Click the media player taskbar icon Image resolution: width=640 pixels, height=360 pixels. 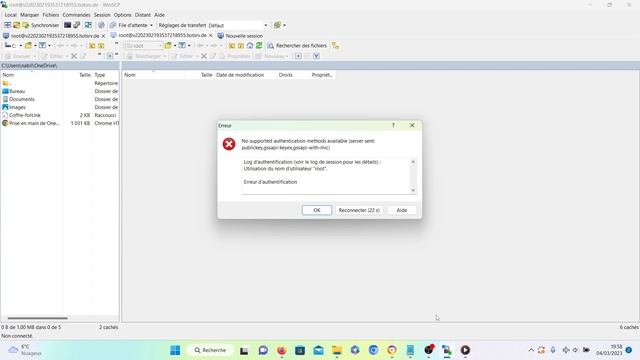465,350
